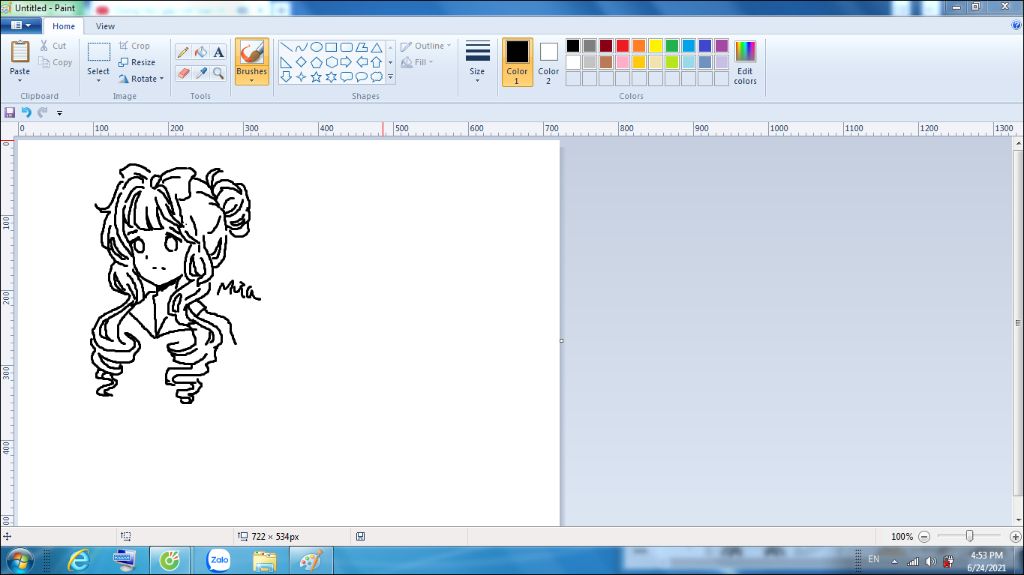
Task: Open the Windows Start button
Action: click(19, 561)
